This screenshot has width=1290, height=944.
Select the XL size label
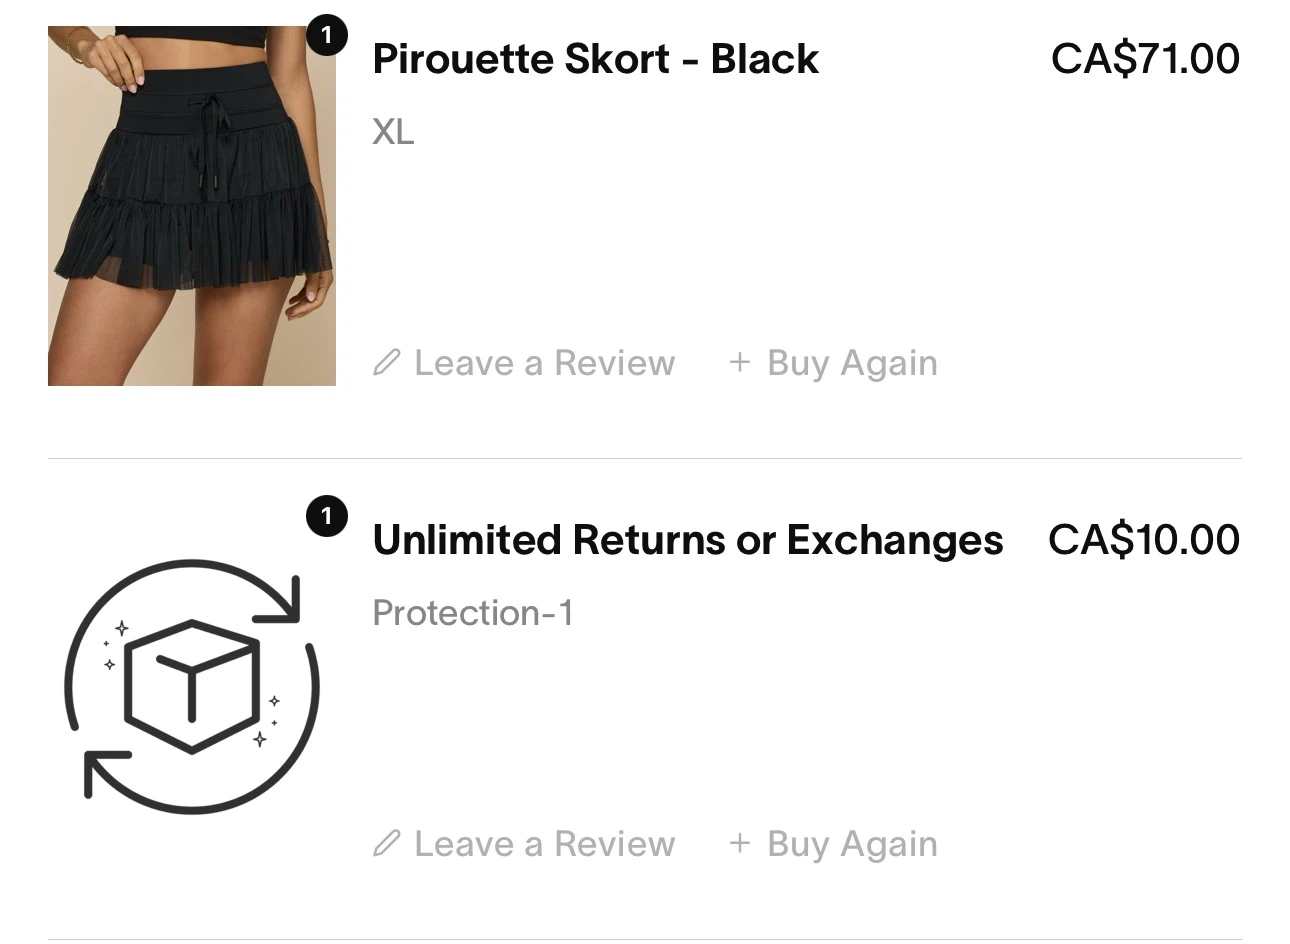393,132
